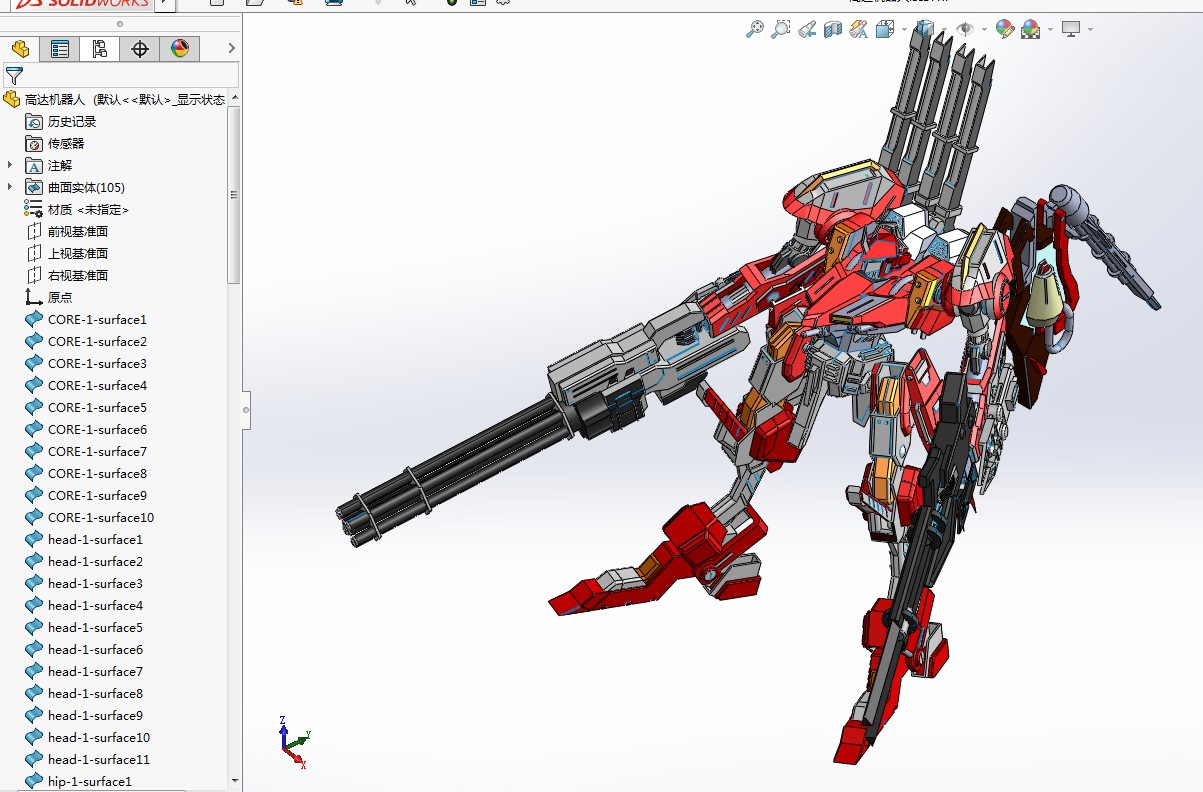The width and height of the screenshot is (1203, 792).
Task: Click the Zoom to Fit icon
Action: pyautogui.click(x=755, y=30)
